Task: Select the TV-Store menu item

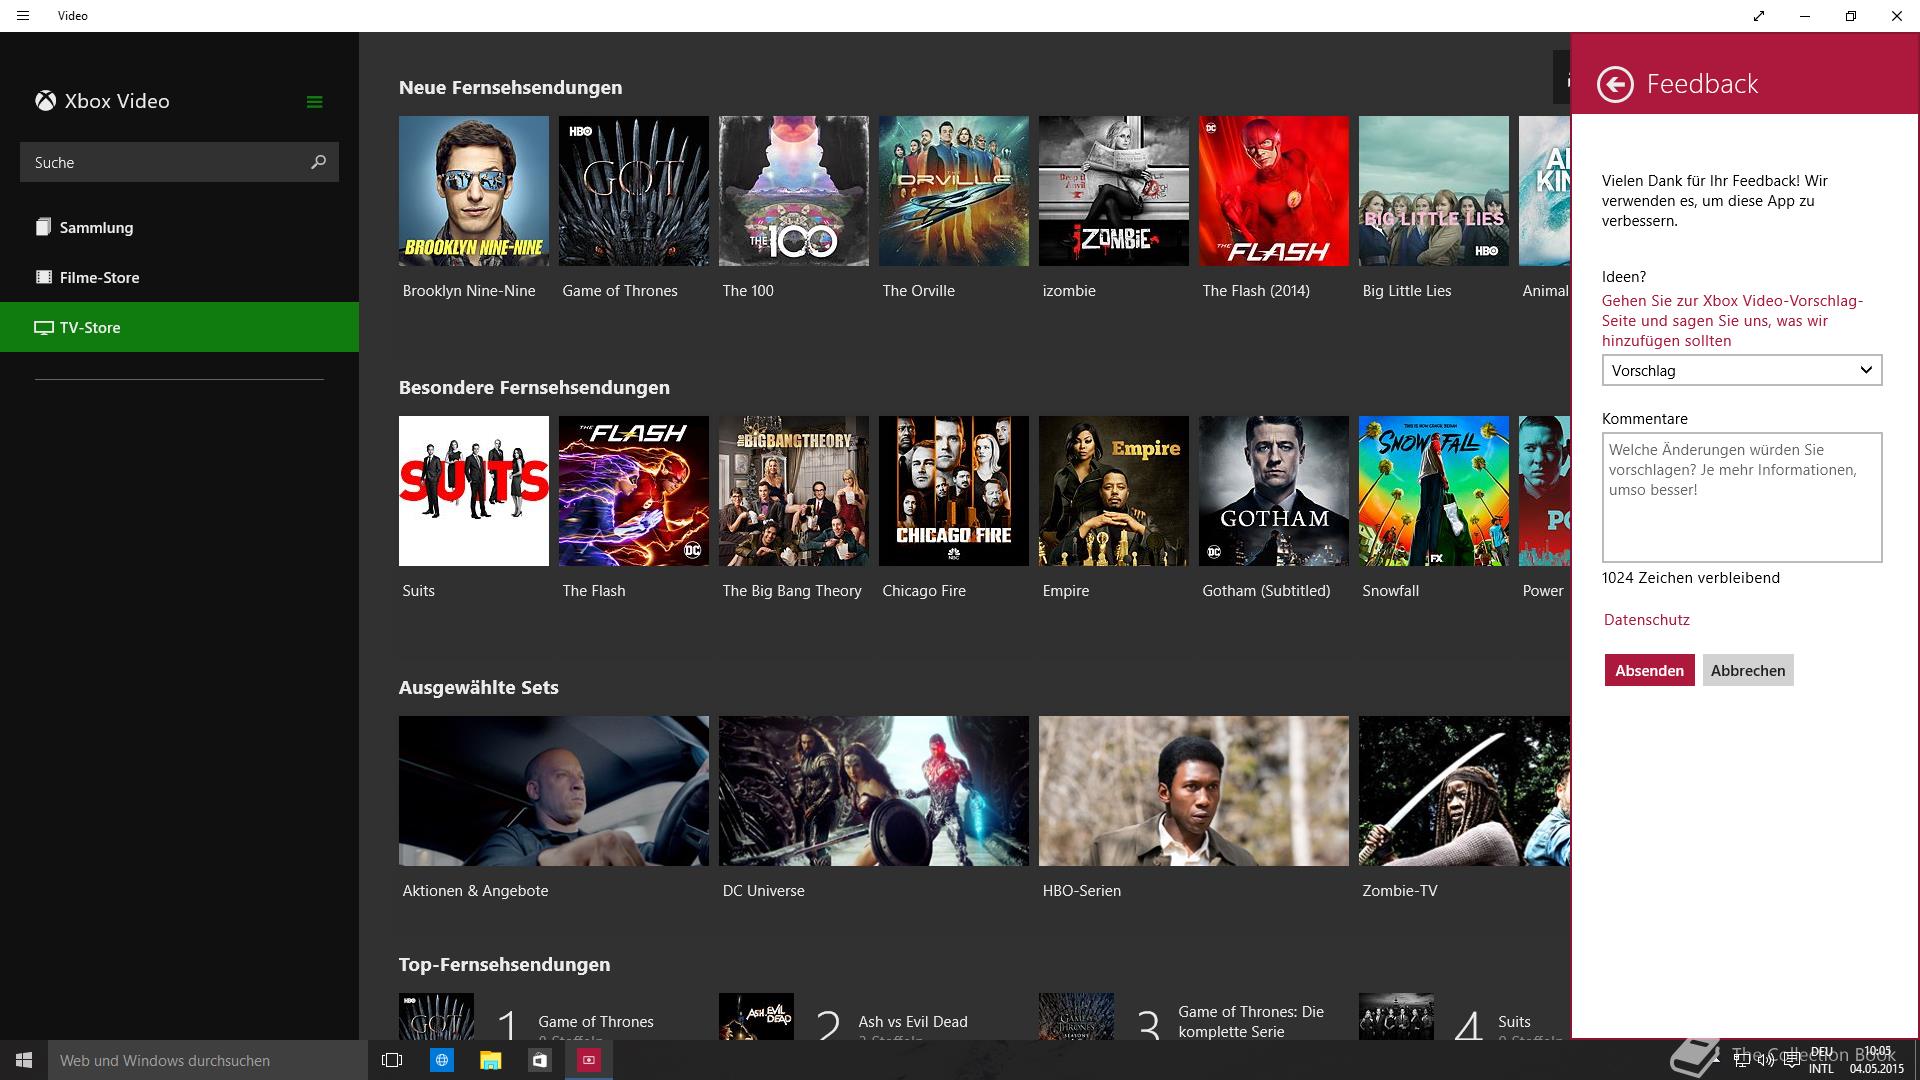Action: click(179, 327)
